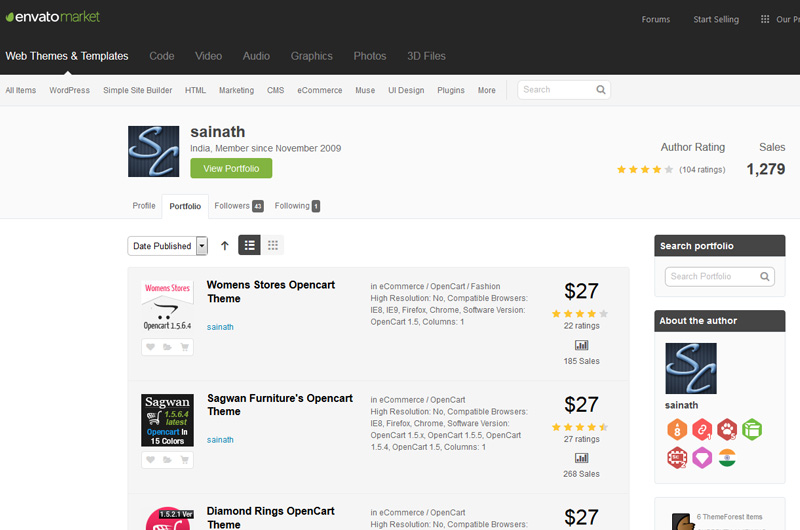Switch to grid view layout
This screenshot has width=800, height=530.
tap(273, 245)
